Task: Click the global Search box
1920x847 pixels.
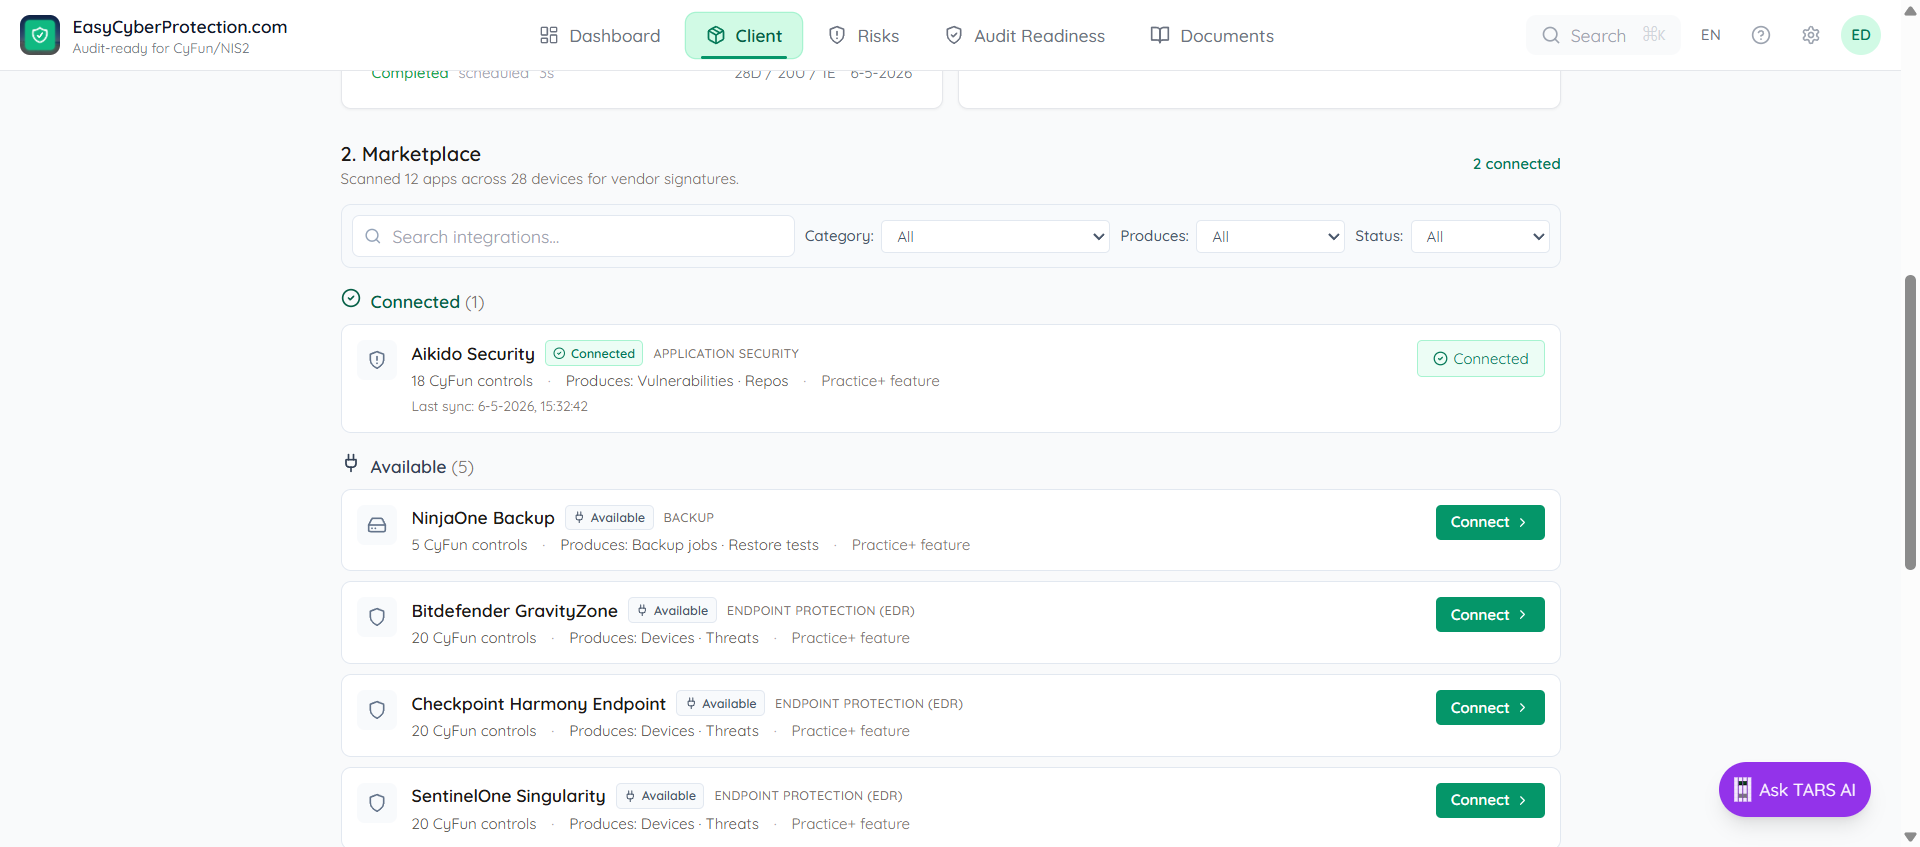Action: click(x=1603, y=35)
